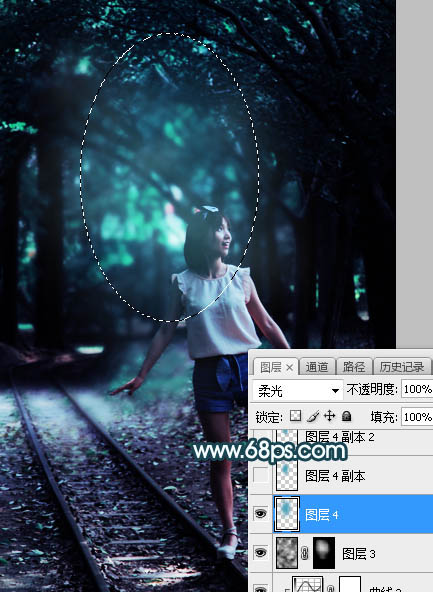Switch to the 路径 tab
Image resolution: width=433 pixels, height=592 pixels.
click(x=354, y=367)
